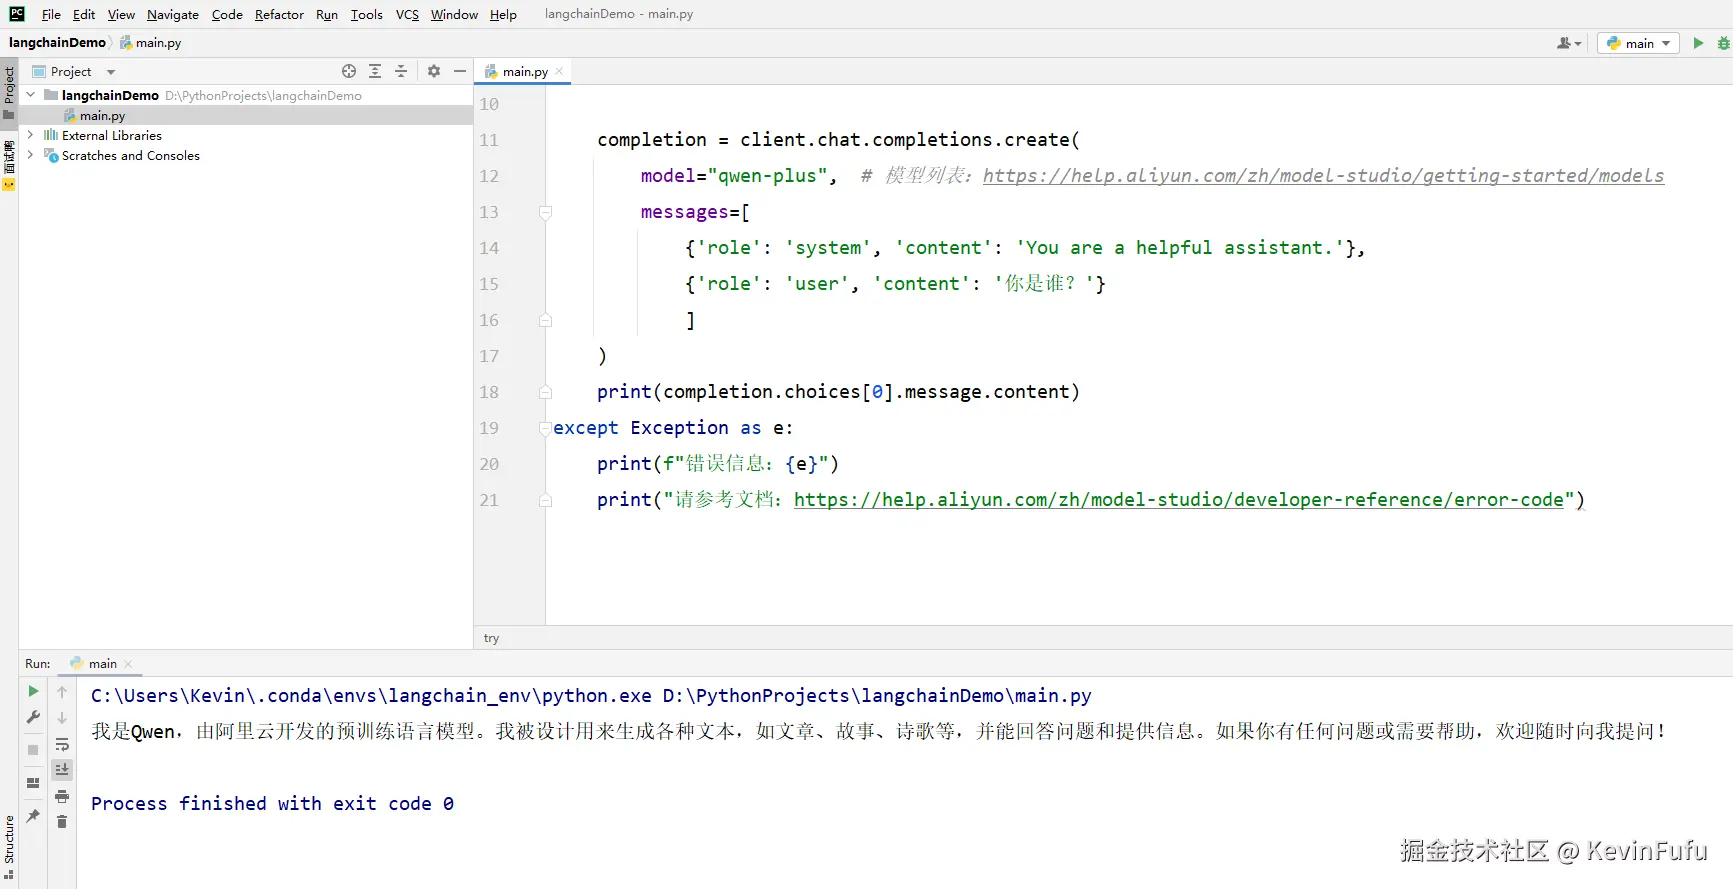Click the 'Process finished with exit code 0' text
This screenshot has height=889, width=1733.
point(272,804)
